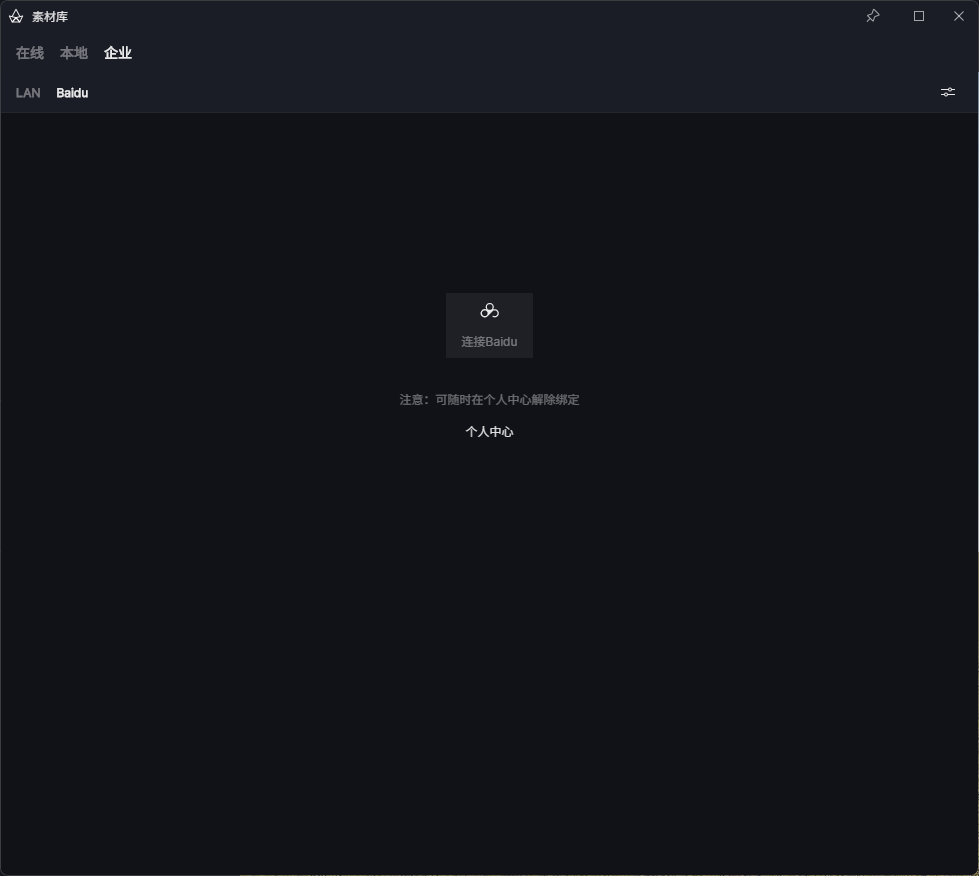This screenshot has width=979, height=876.
Task: Switch to the 本地 tab
Action: 74,53
